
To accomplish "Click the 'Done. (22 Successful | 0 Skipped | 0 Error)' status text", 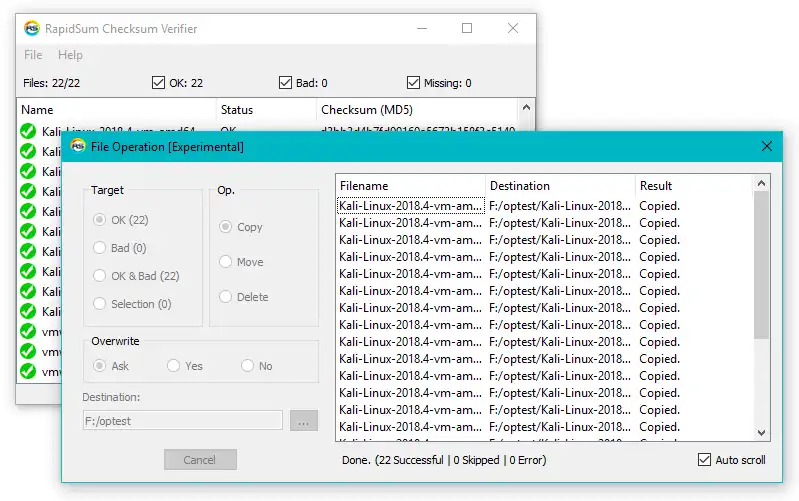I will (444, 460).
